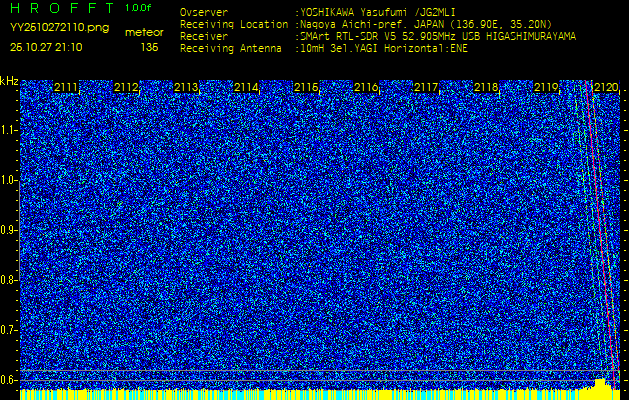Click the 2115 time marker
Screen dimensions: 629x400
point(306,87)
